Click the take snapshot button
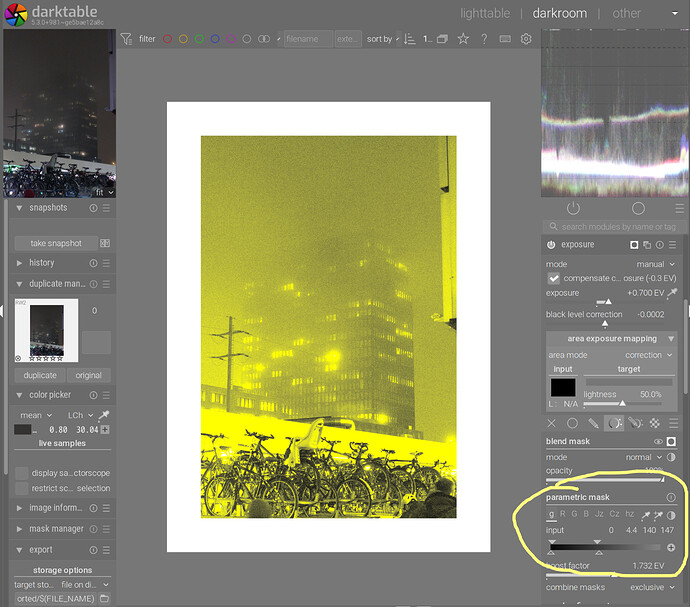This screenshot has width=690, height=607. (x=56, y=243)
